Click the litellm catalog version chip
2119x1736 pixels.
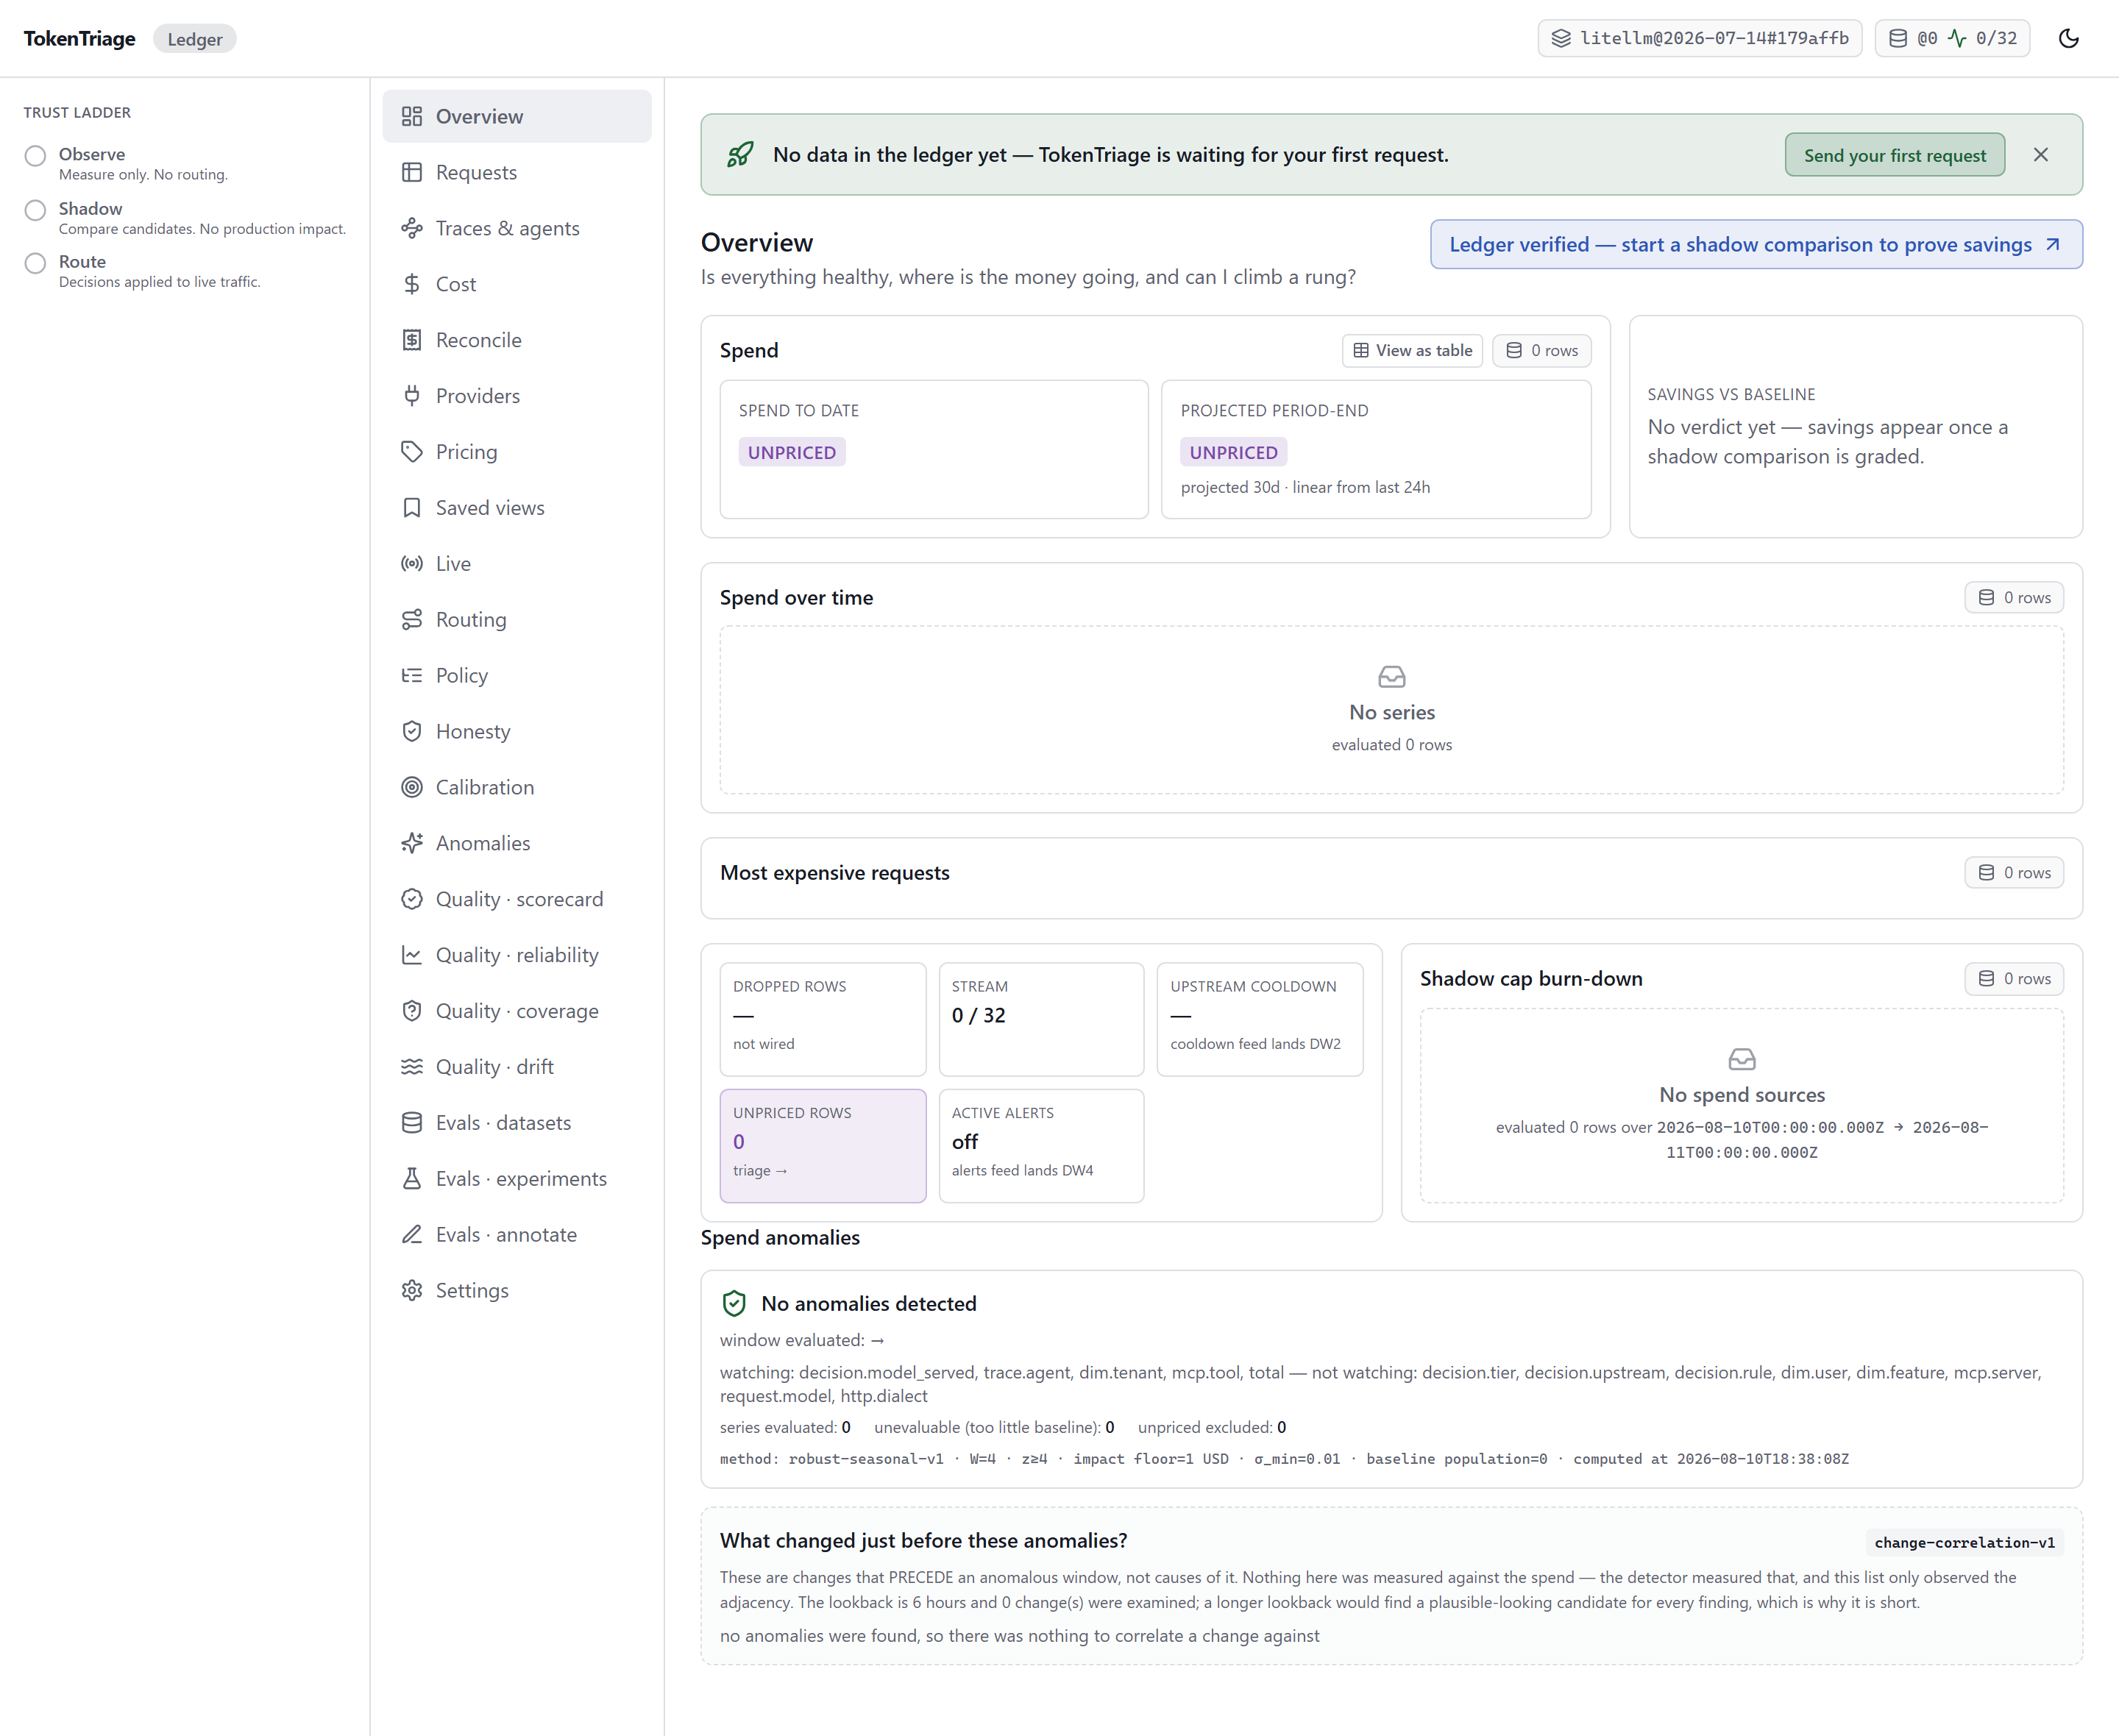point(1700,39)
